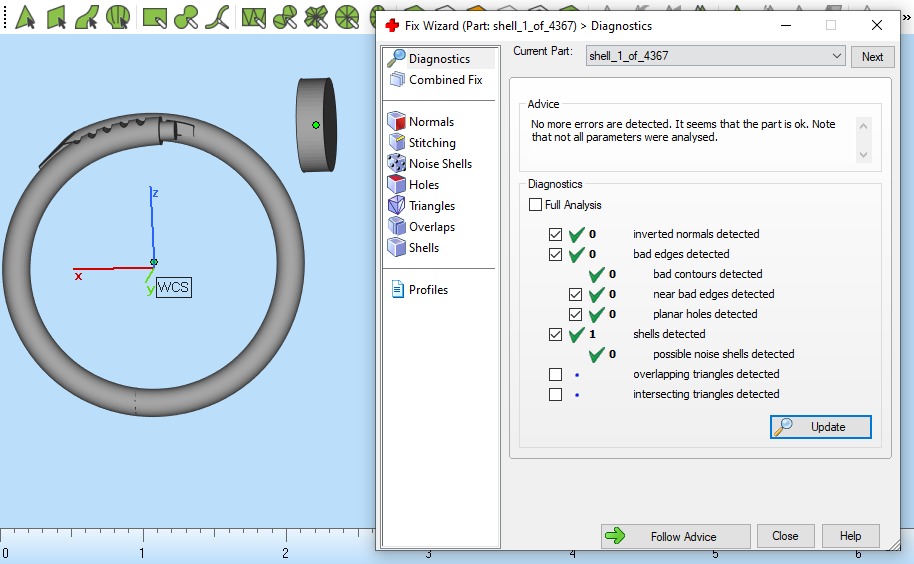Click the Follow Advice button
This screenshot has height=564, width=914.
point(676,536)
